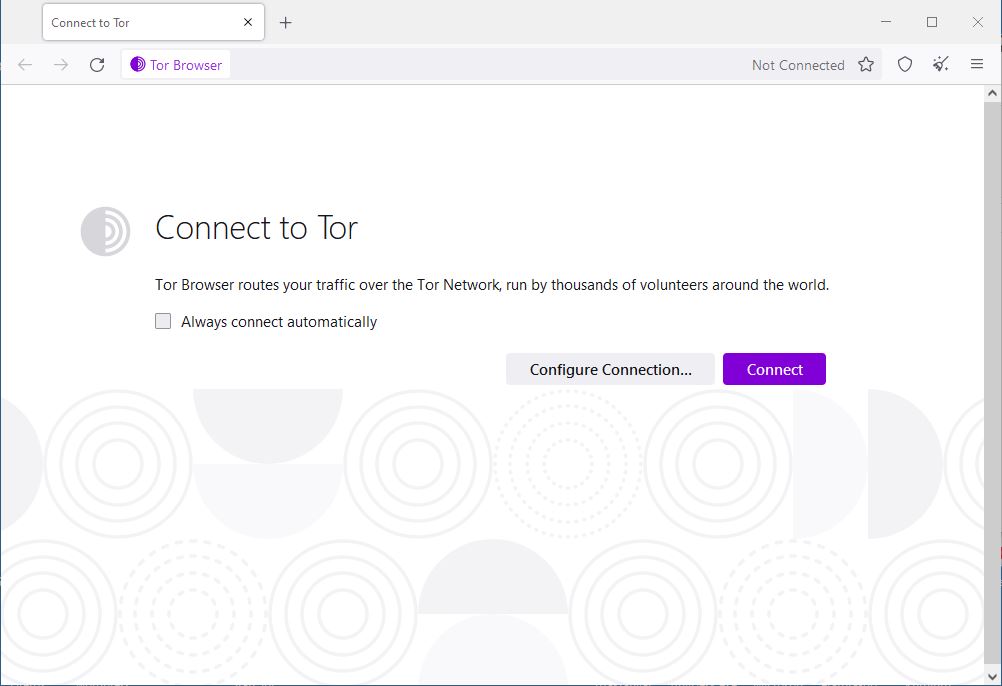Maximize the Tor Browser window
1002x686 pixels.
click(x=932, y=22)
